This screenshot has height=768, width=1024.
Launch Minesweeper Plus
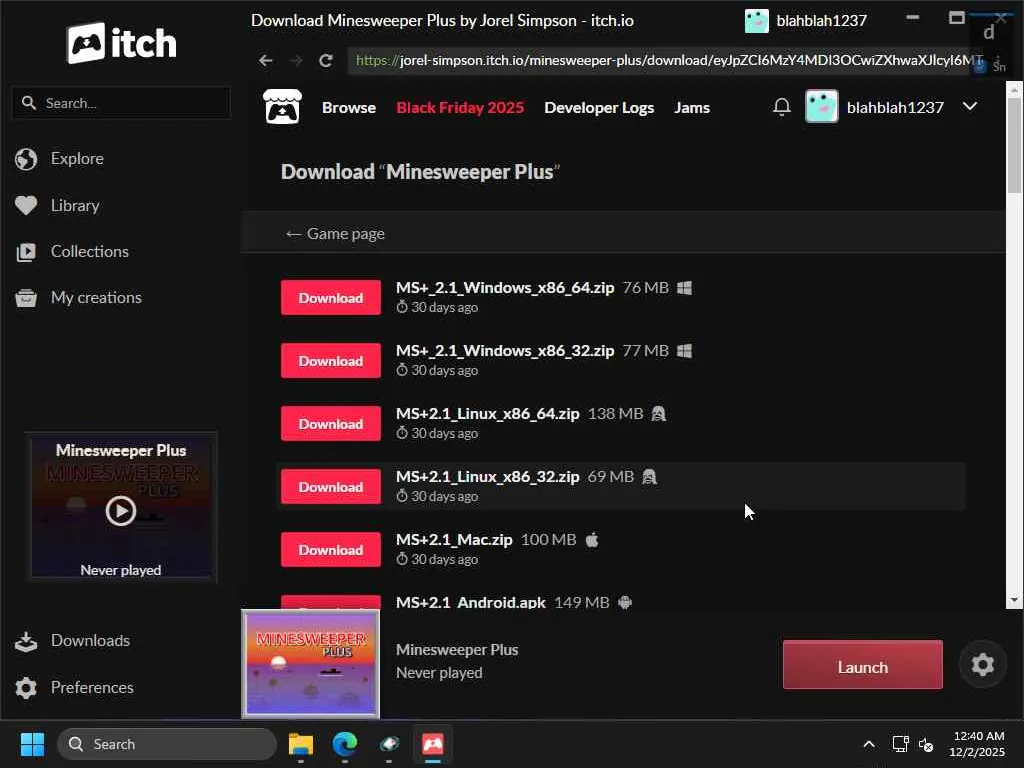863,665
